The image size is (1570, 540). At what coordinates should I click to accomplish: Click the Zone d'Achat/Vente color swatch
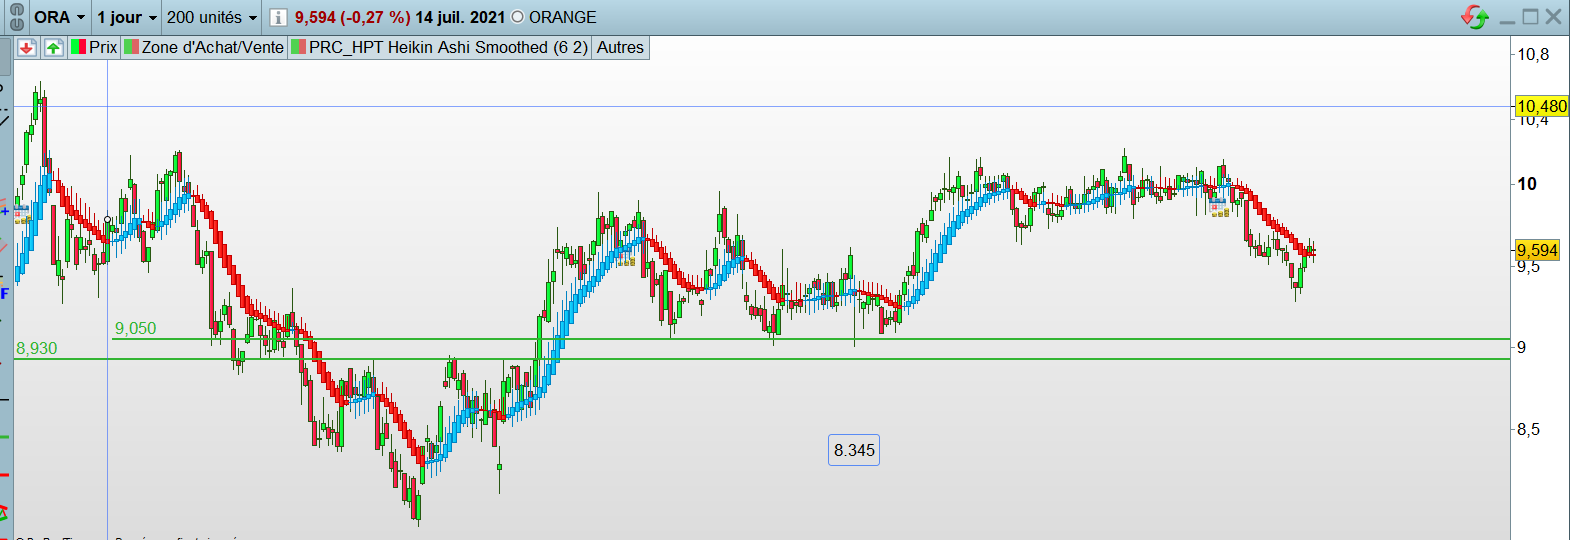click(x=131, y=47)
